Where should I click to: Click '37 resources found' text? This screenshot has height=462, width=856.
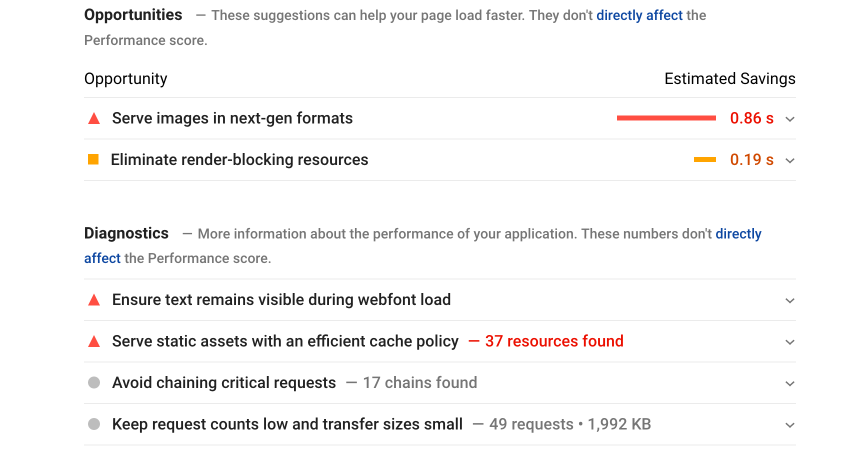pos(554,341)
